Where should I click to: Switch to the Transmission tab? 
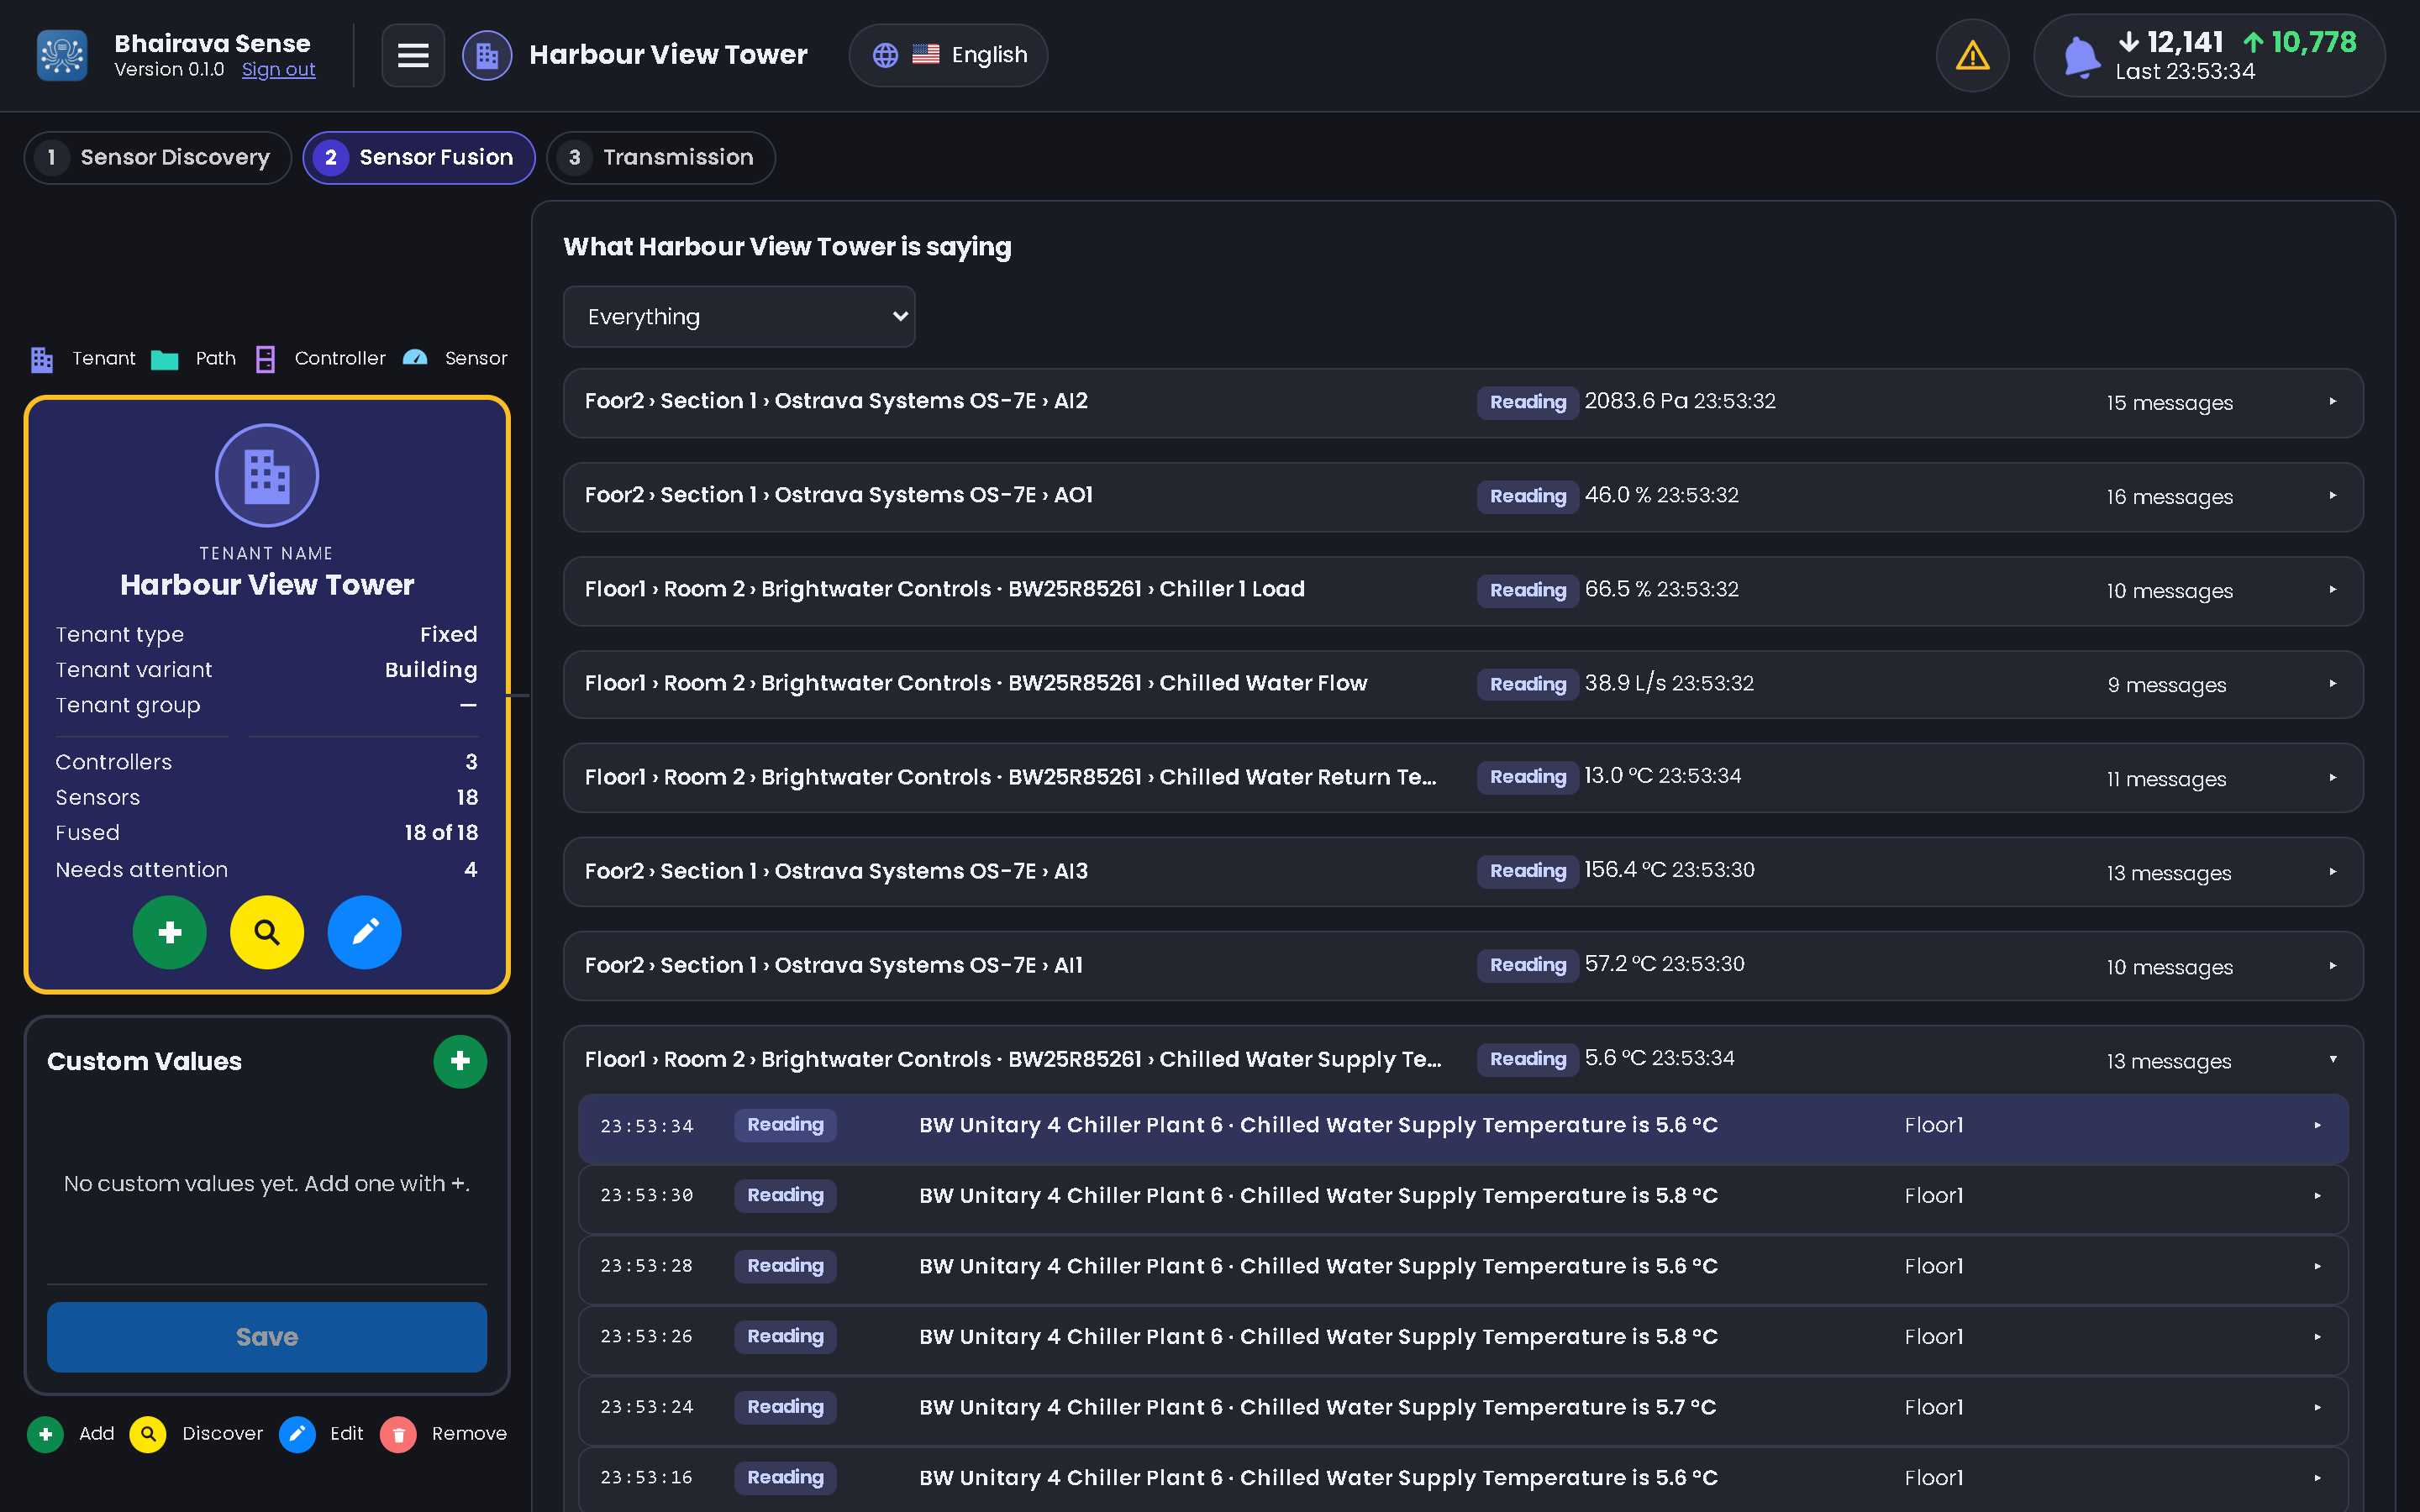[661, 158]
